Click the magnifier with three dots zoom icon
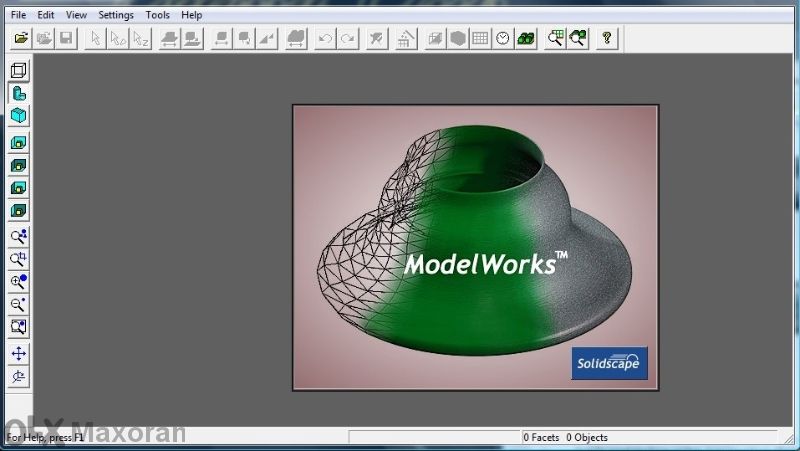The width and height of the screenshot is (800, 451). pyautogui.click(x=18, y=236)
